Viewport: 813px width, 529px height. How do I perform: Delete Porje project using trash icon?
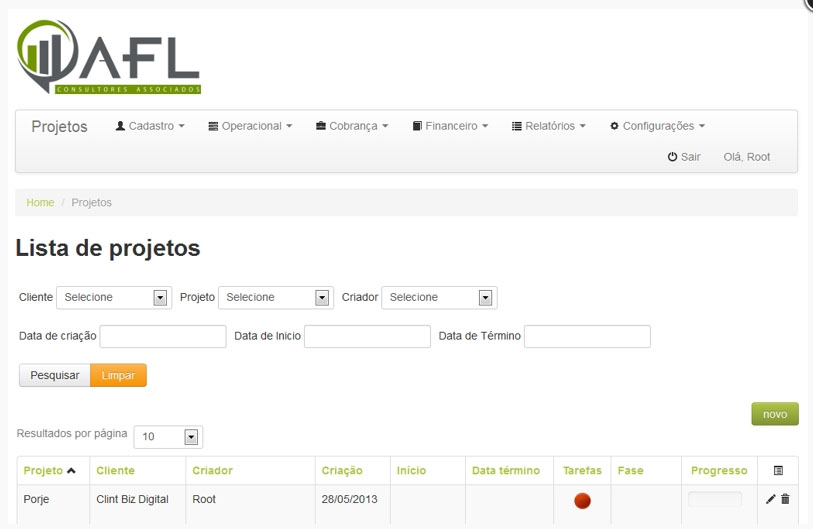[785, 499]
